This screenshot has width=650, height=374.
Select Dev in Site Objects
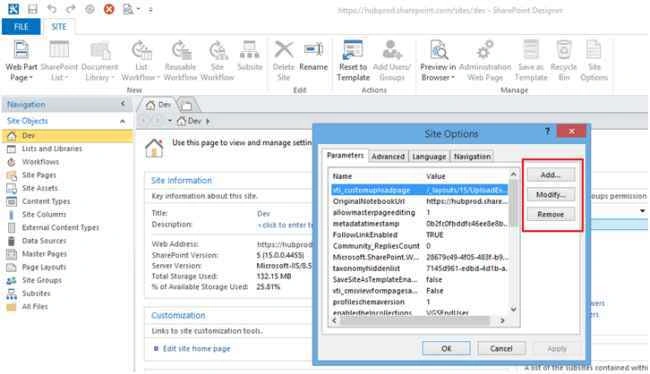point(67,136)
